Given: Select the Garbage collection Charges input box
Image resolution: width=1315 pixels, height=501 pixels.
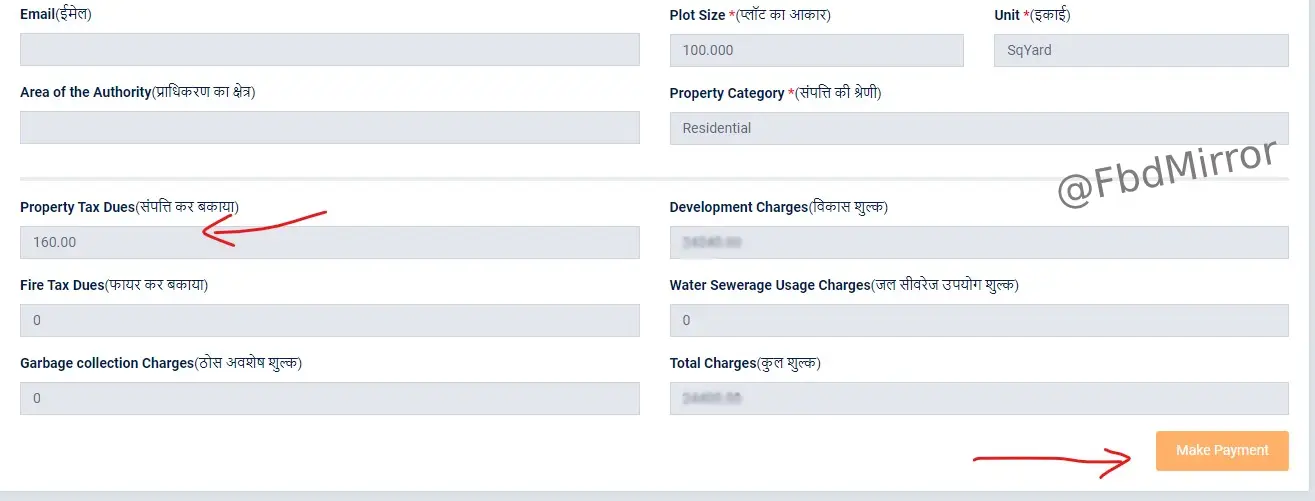Looking at the screenshot, I should coord(329,398).
